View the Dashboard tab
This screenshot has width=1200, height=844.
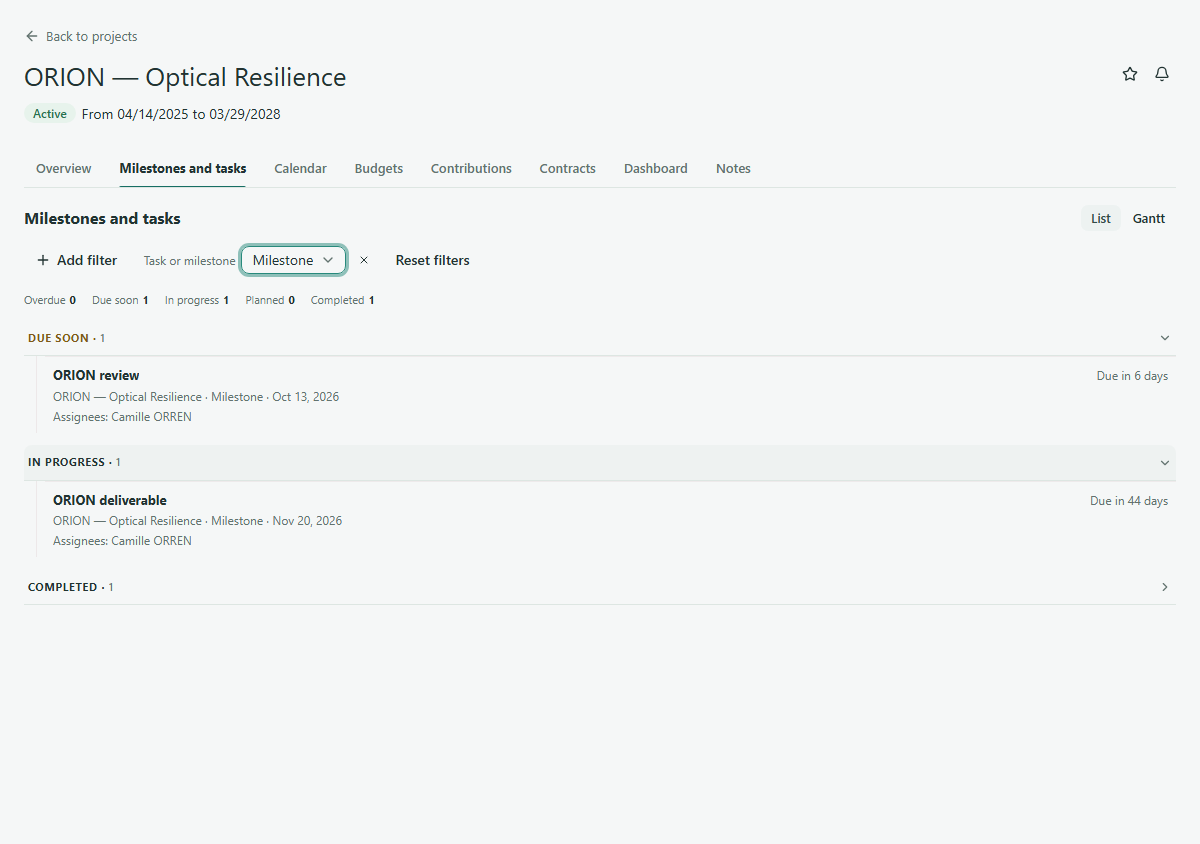pyautogui.click(x=656, y=168)
